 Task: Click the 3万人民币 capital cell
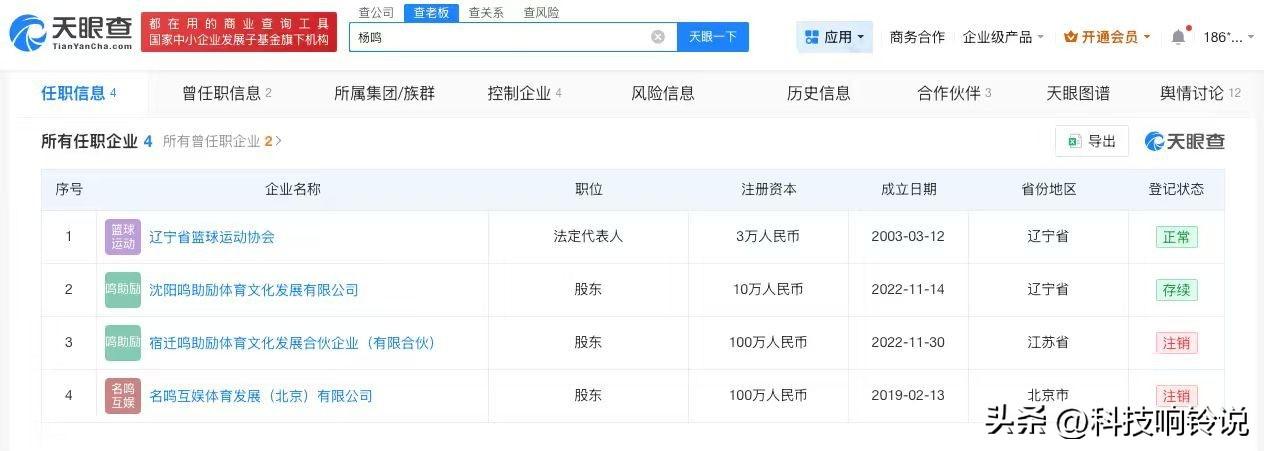(768, 237)
